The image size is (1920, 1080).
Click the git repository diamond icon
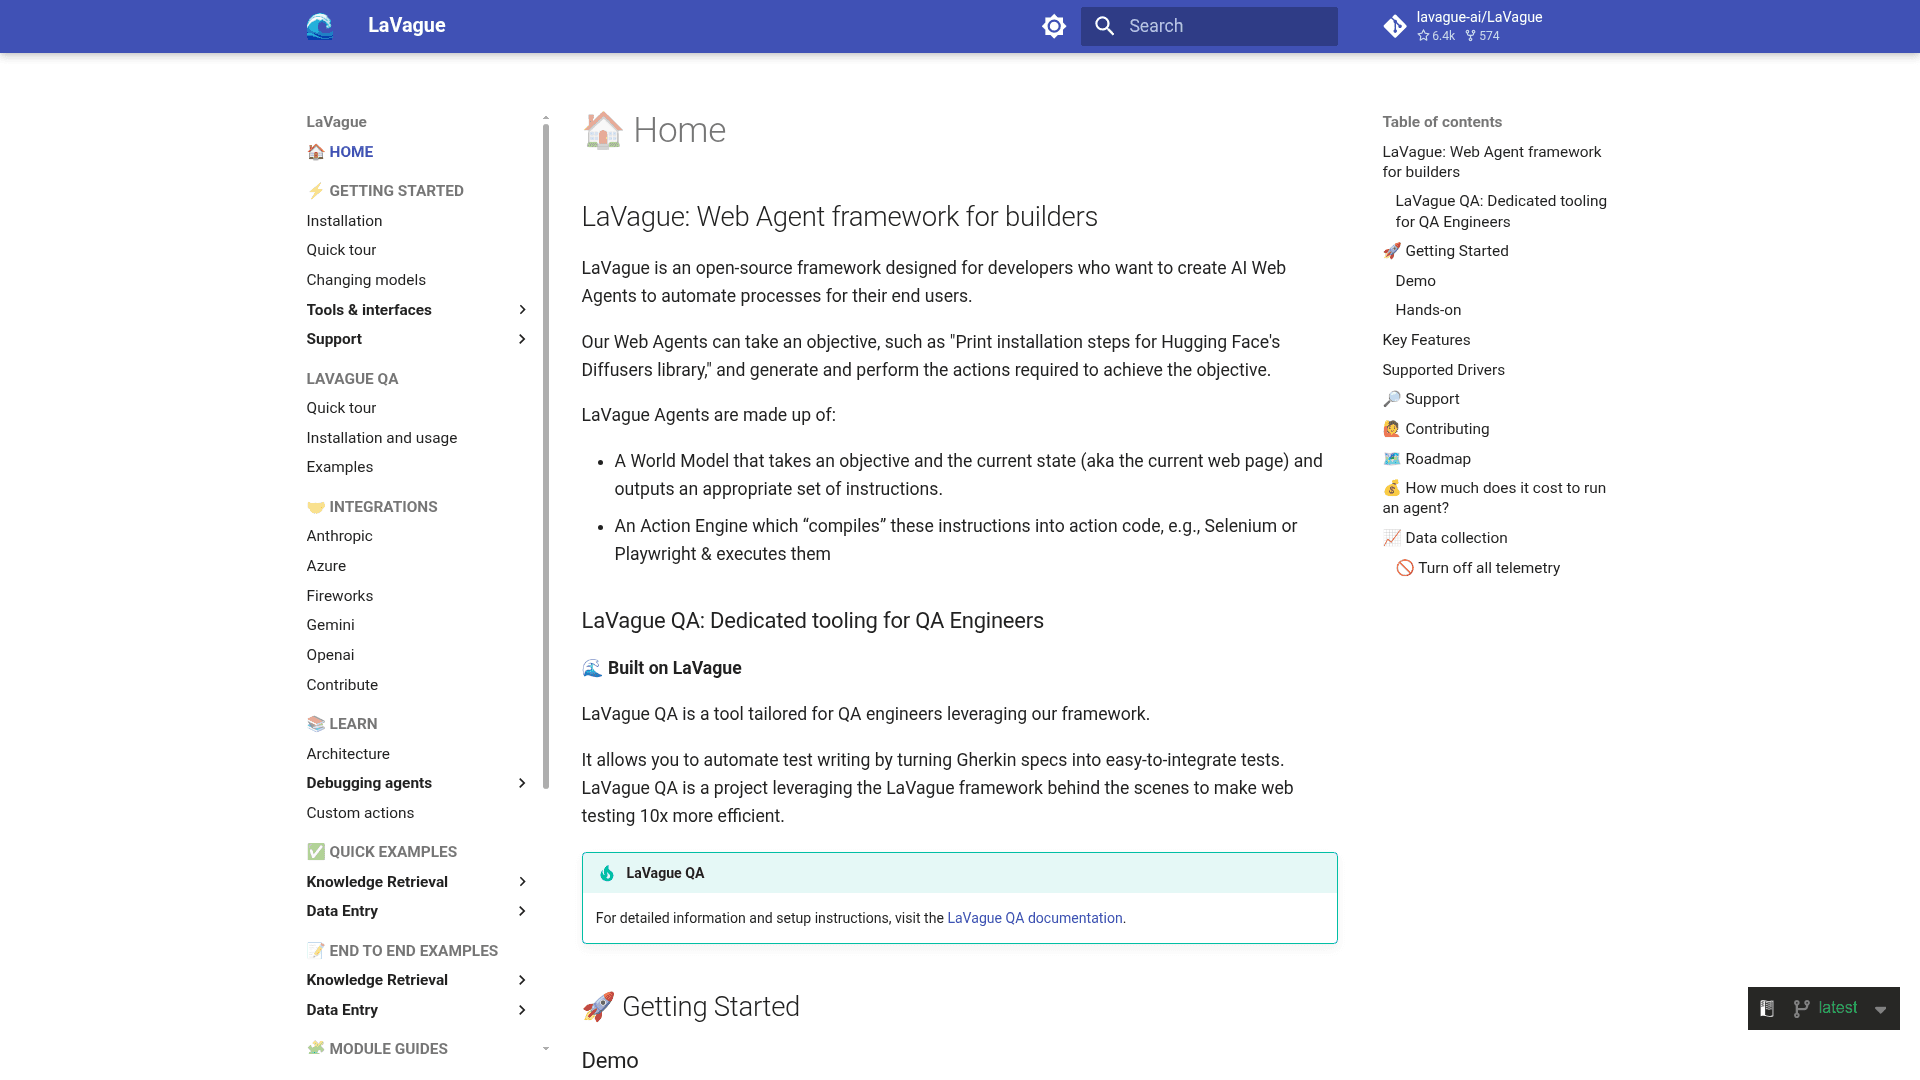click(1395, 26)
